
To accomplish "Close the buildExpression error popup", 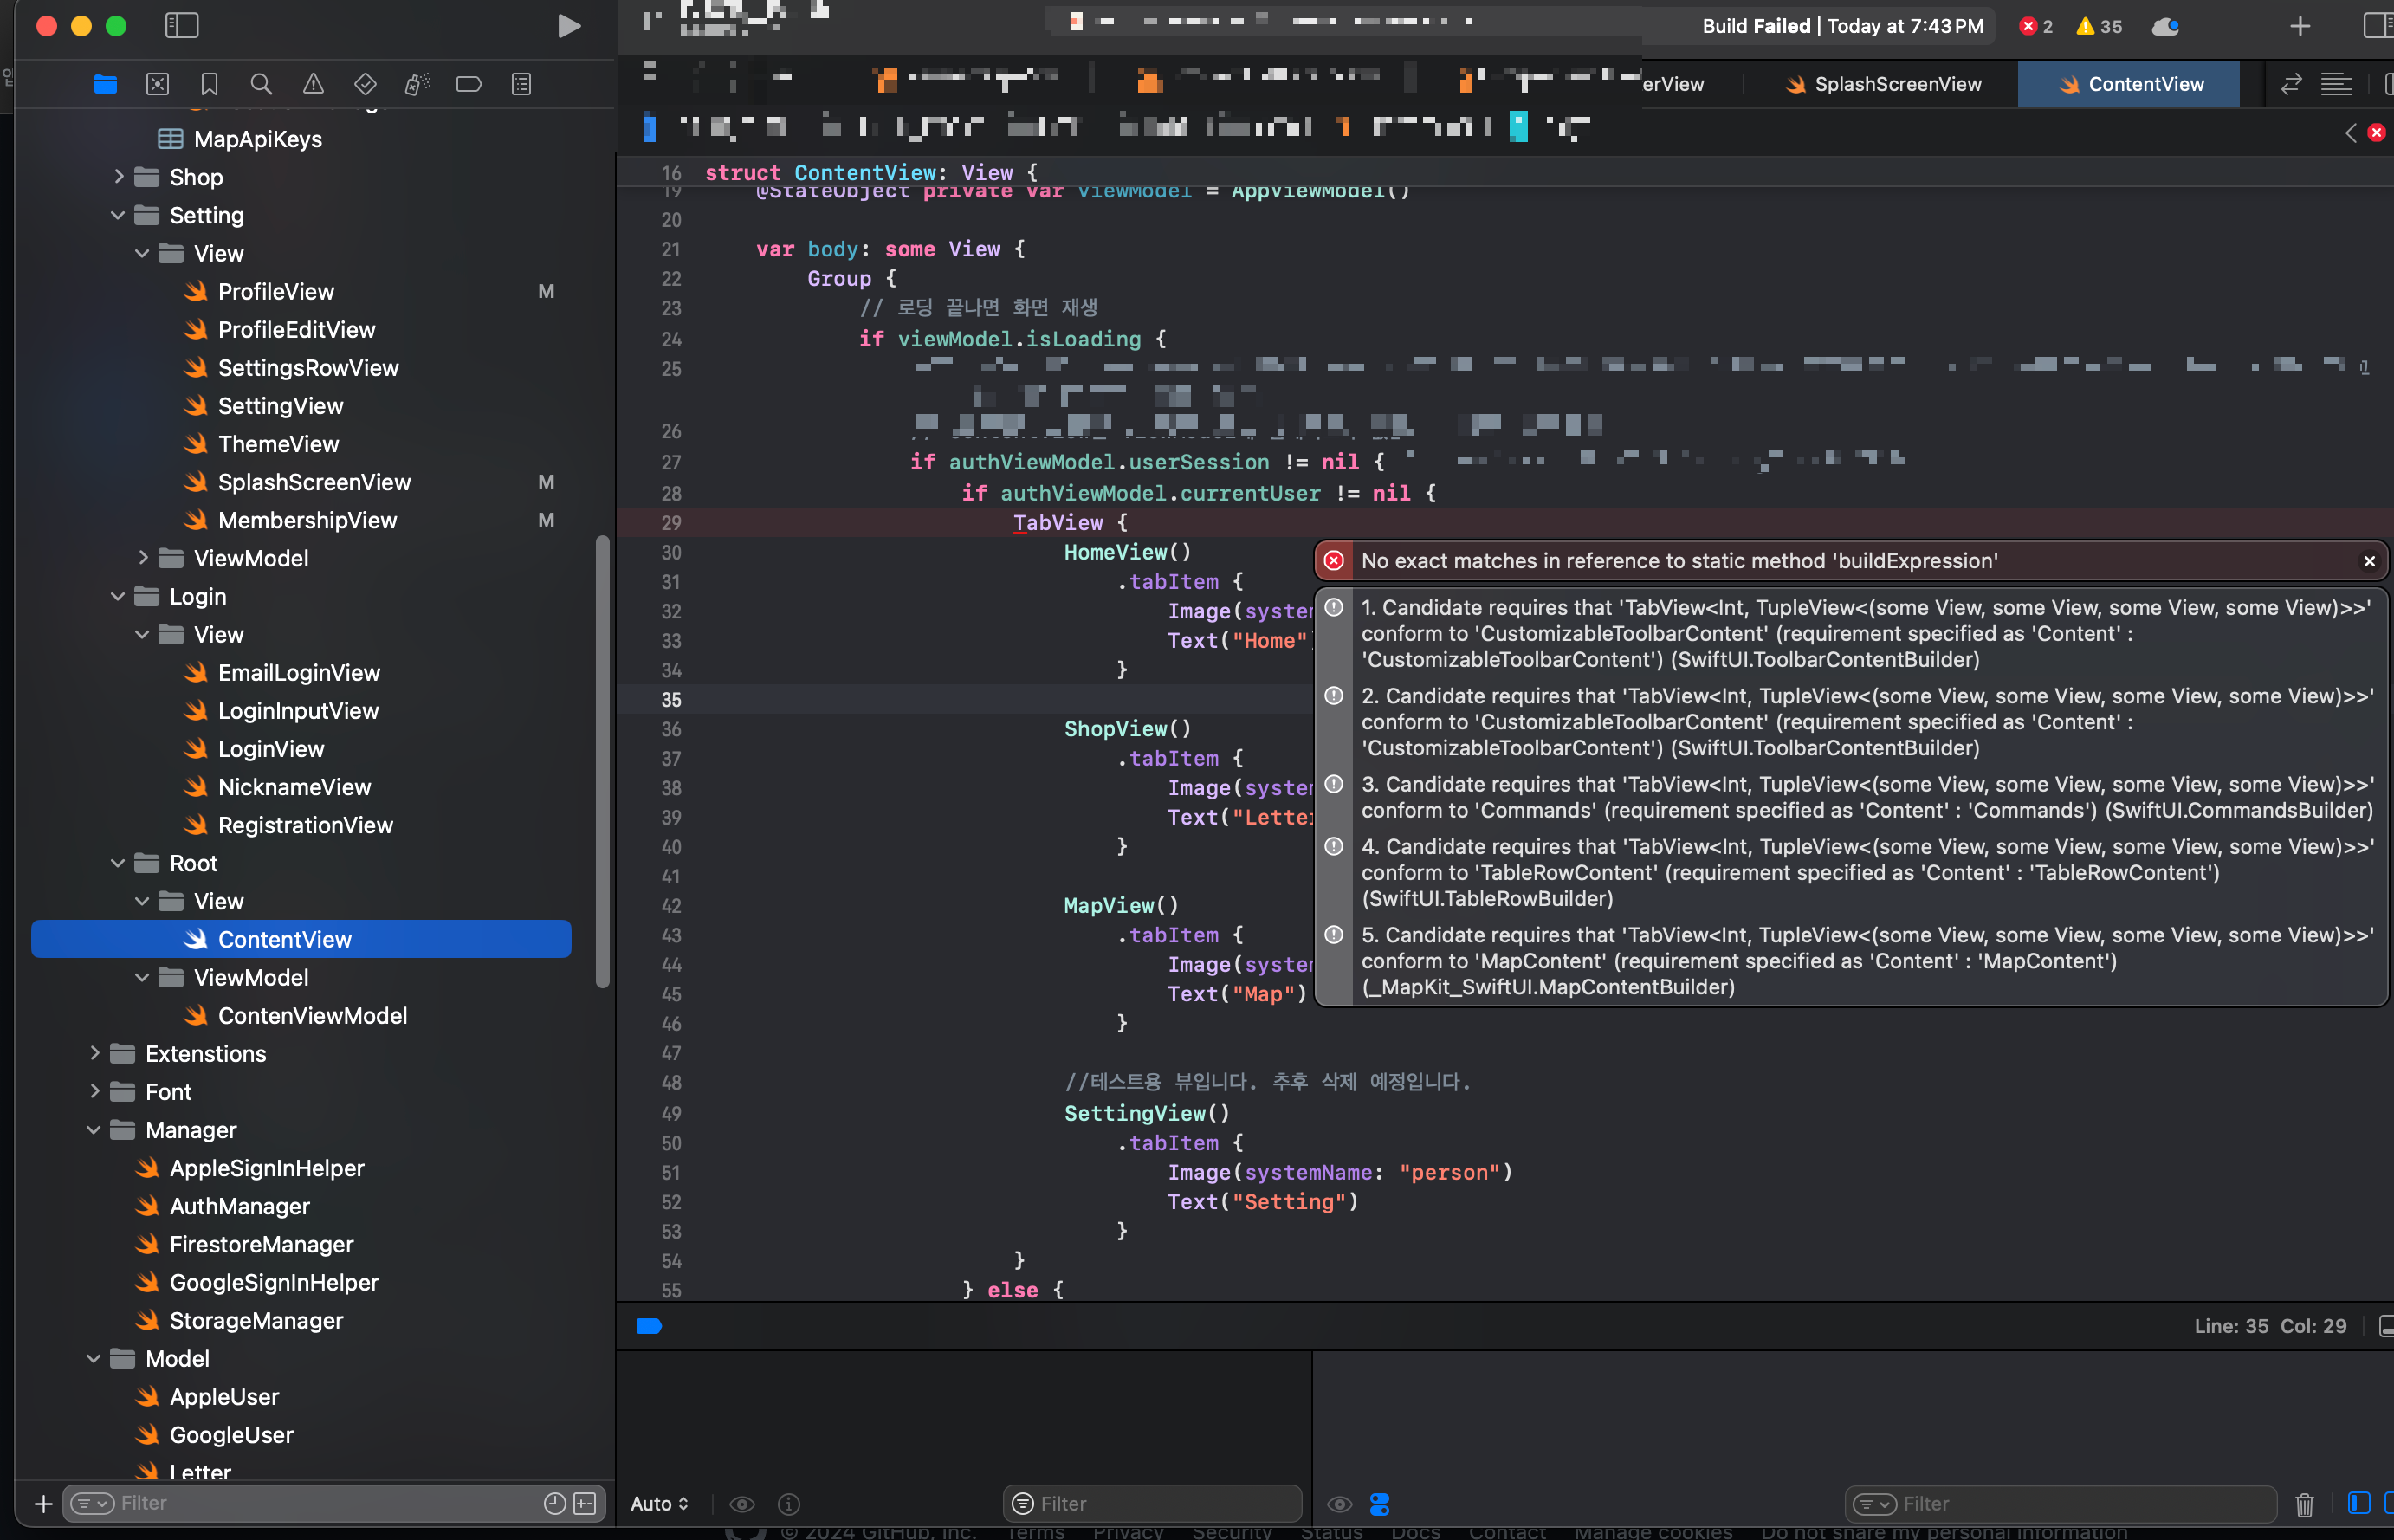I will (2368, 561).
